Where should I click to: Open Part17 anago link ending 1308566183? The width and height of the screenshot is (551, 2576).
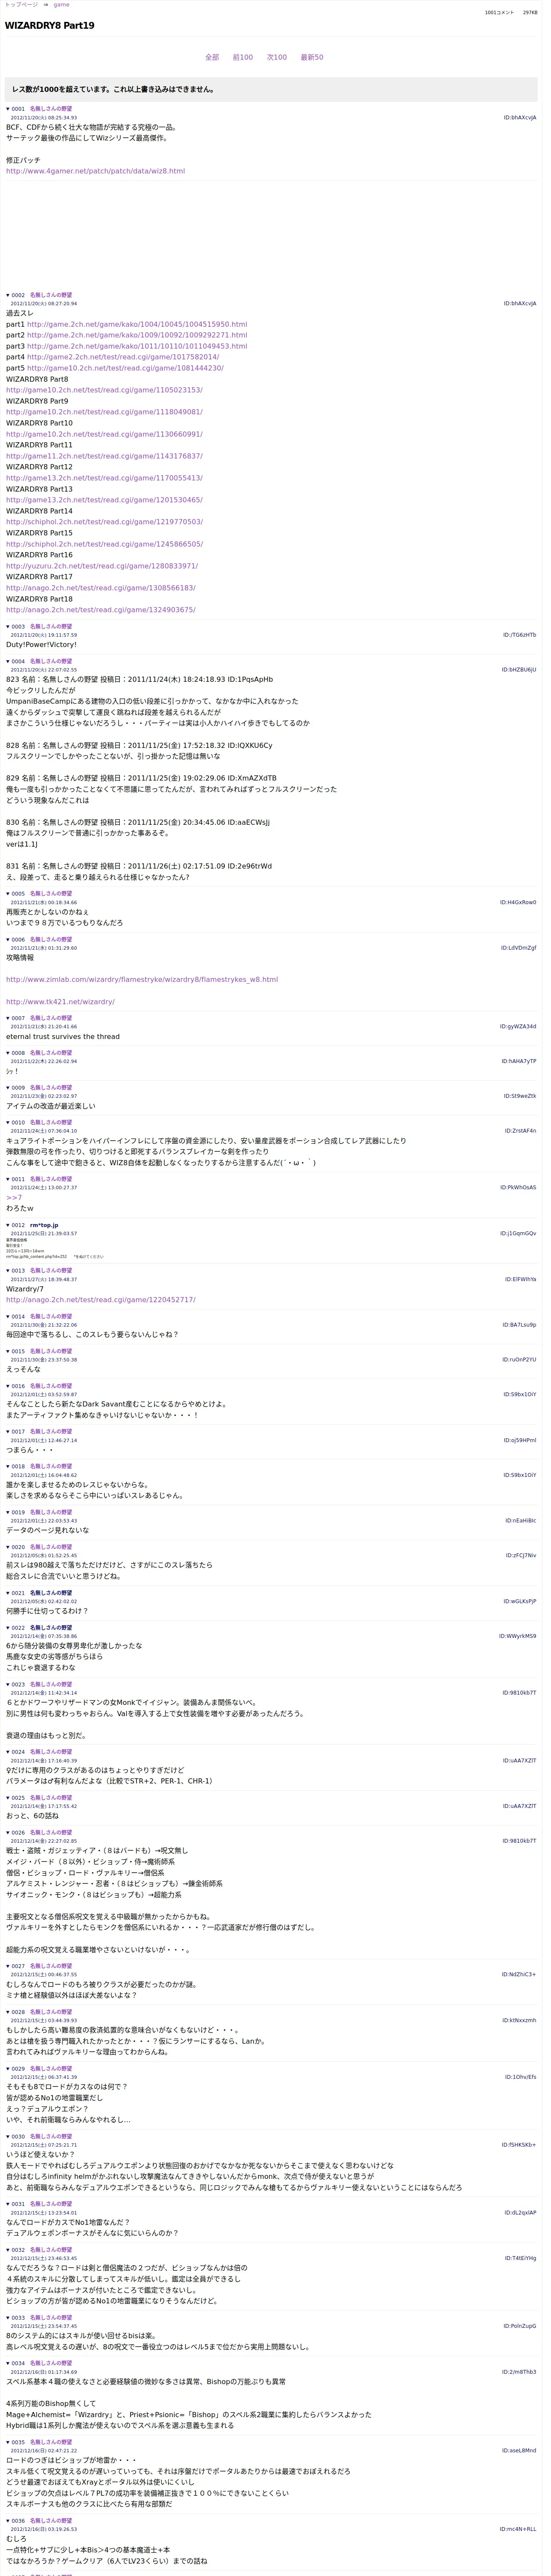101,588
